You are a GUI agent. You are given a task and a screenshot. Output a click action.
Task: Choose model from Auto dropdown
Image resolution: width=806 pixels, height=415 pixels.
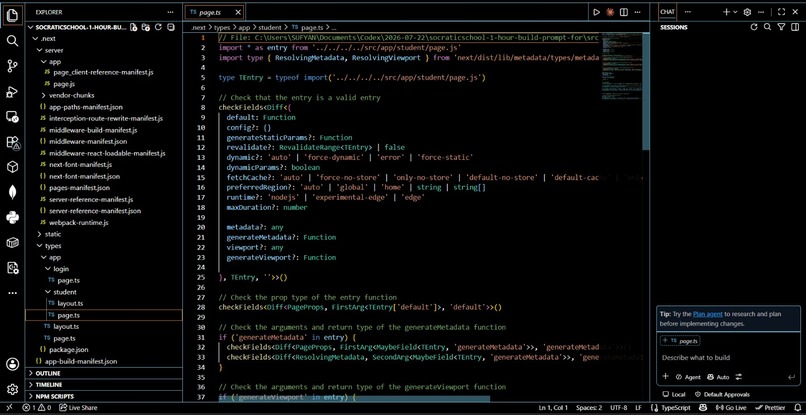coord(718,377)
